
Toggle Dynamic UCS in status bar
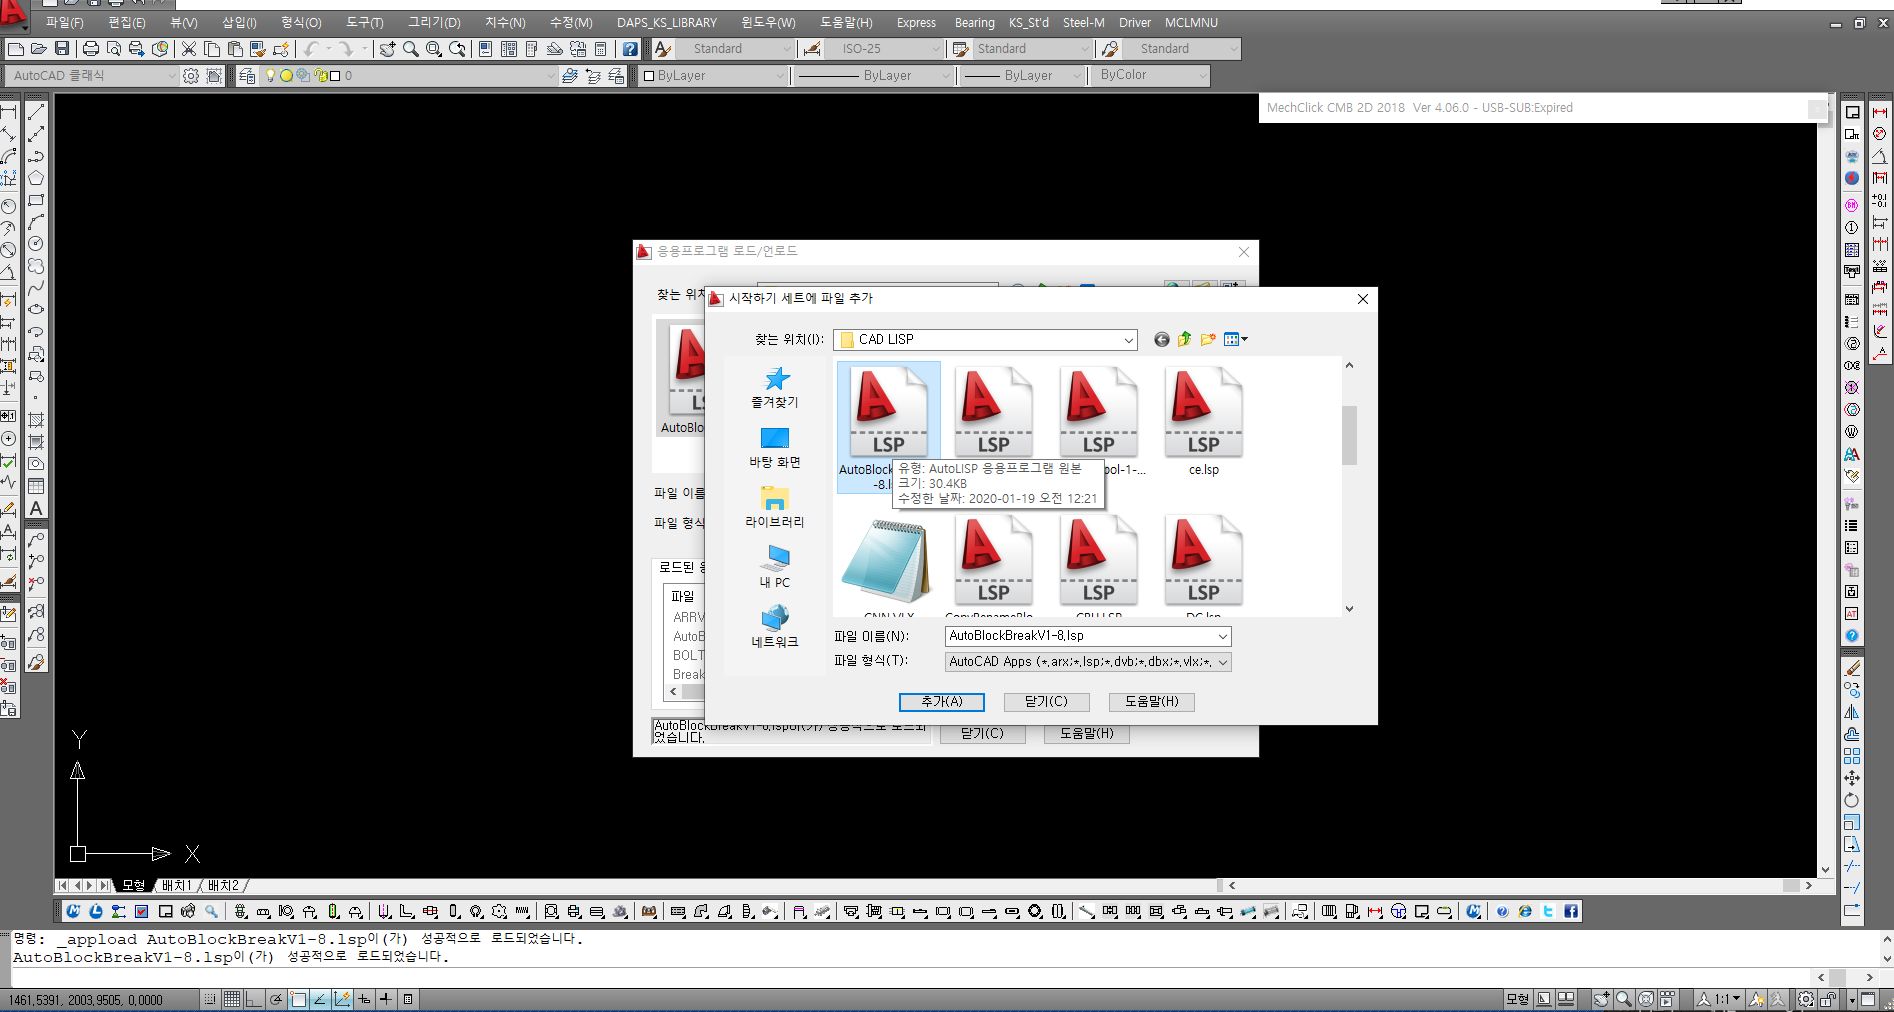coord(342,999)
